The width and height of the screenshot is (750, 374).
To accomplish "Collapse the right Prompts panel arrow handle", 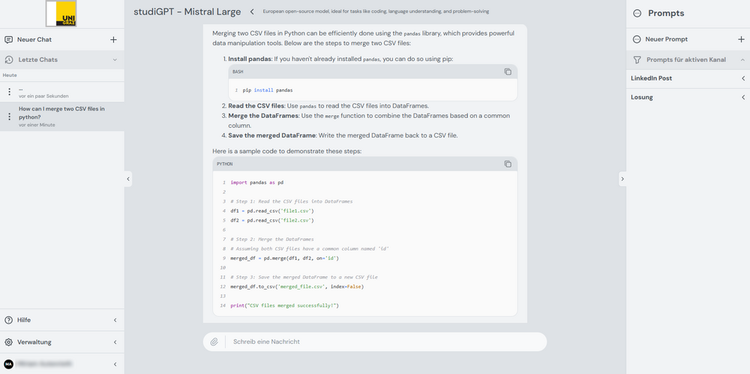I will point(622,179).
